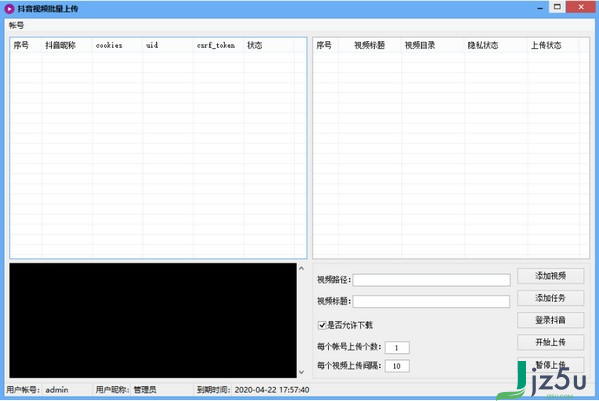Image resolution: width=599 pixels, height=401 pixels.
Task: Open the 帐号 menu
Action: pos(16,26)
